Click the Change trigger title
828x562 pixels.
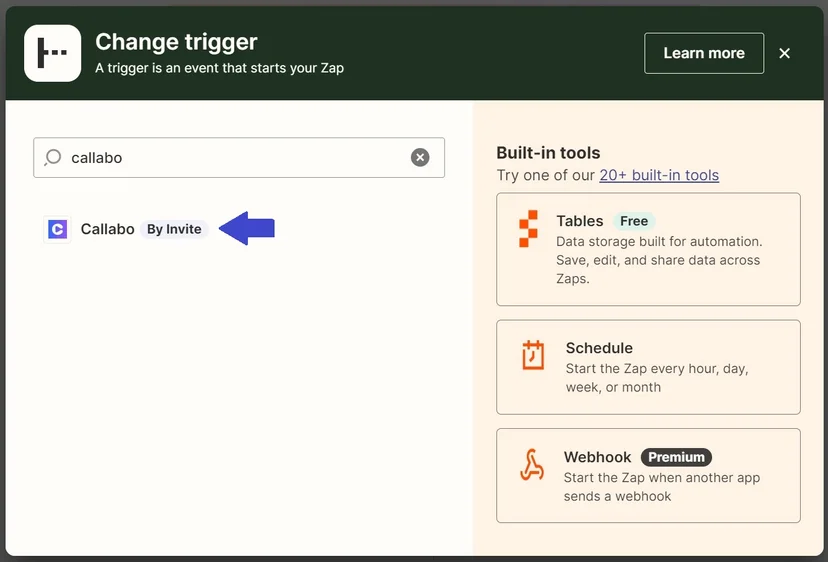[176, 42]
